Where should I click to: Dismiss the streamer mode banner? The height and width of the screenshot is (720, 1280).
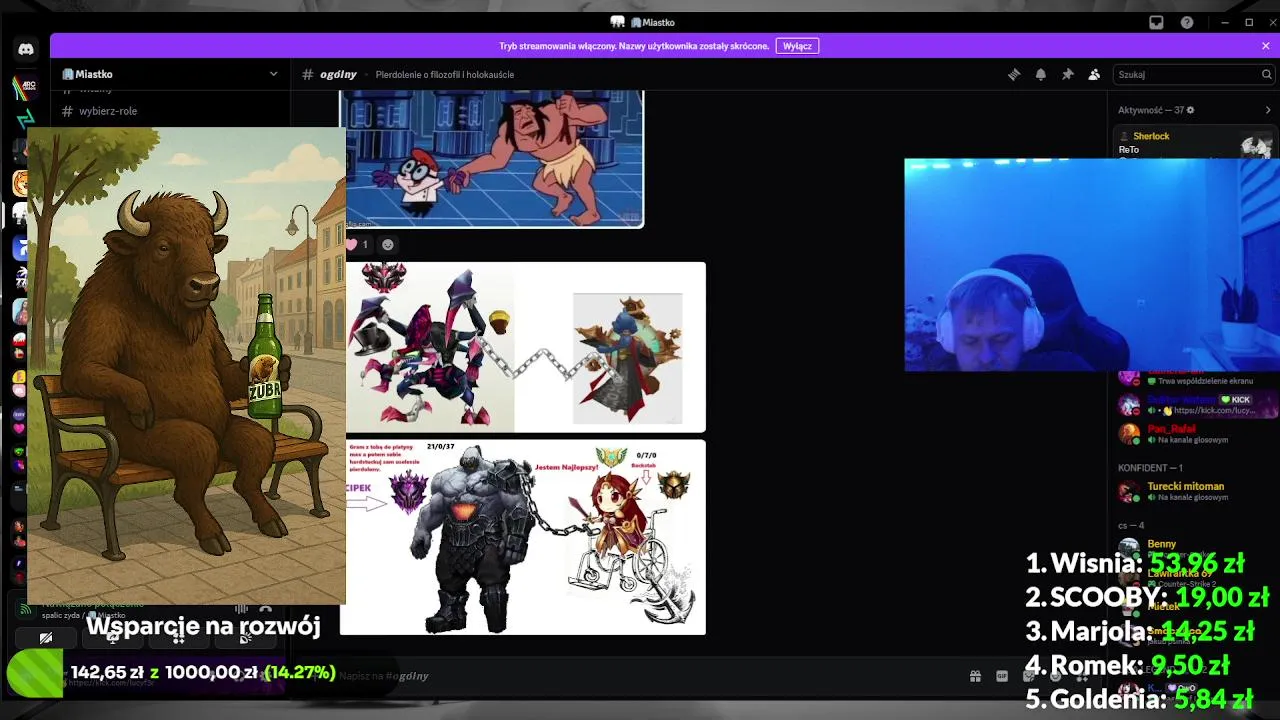[1266, 46]
